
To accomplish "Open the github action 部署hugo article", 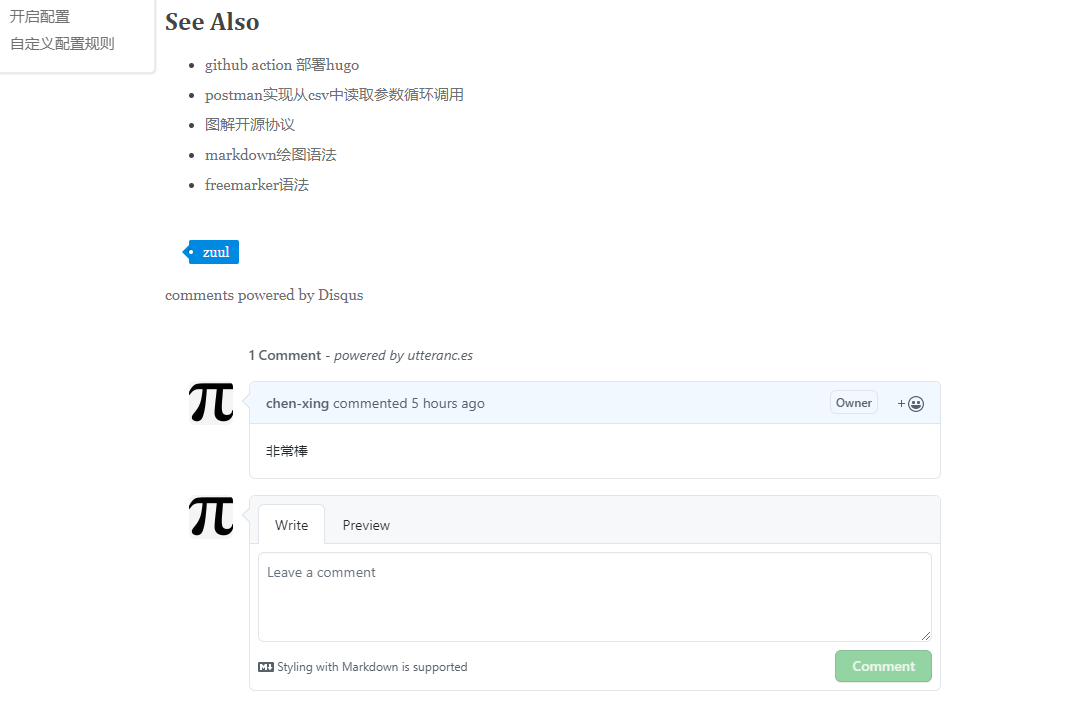I will click(281, 65).
